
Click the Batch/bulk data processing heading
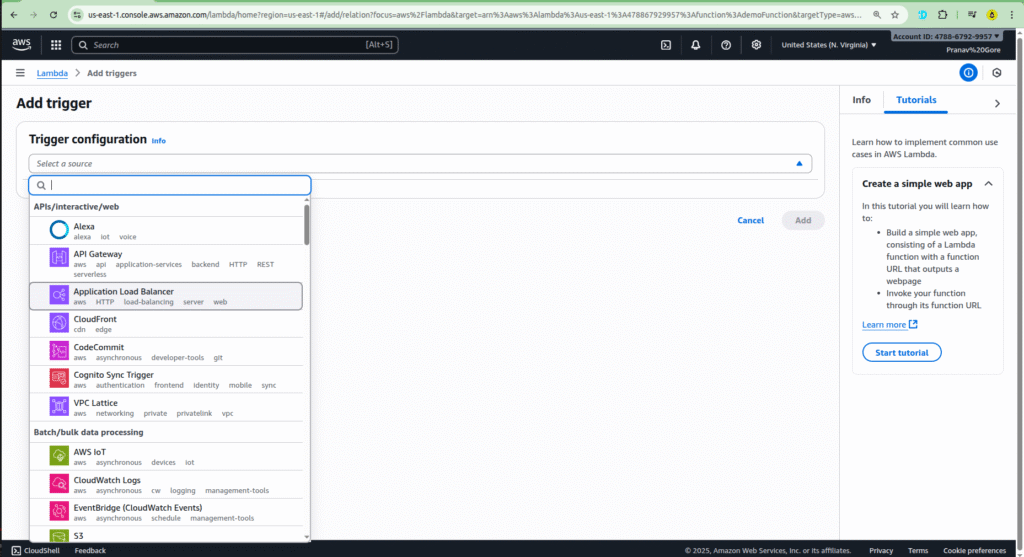tap(88, 432)
